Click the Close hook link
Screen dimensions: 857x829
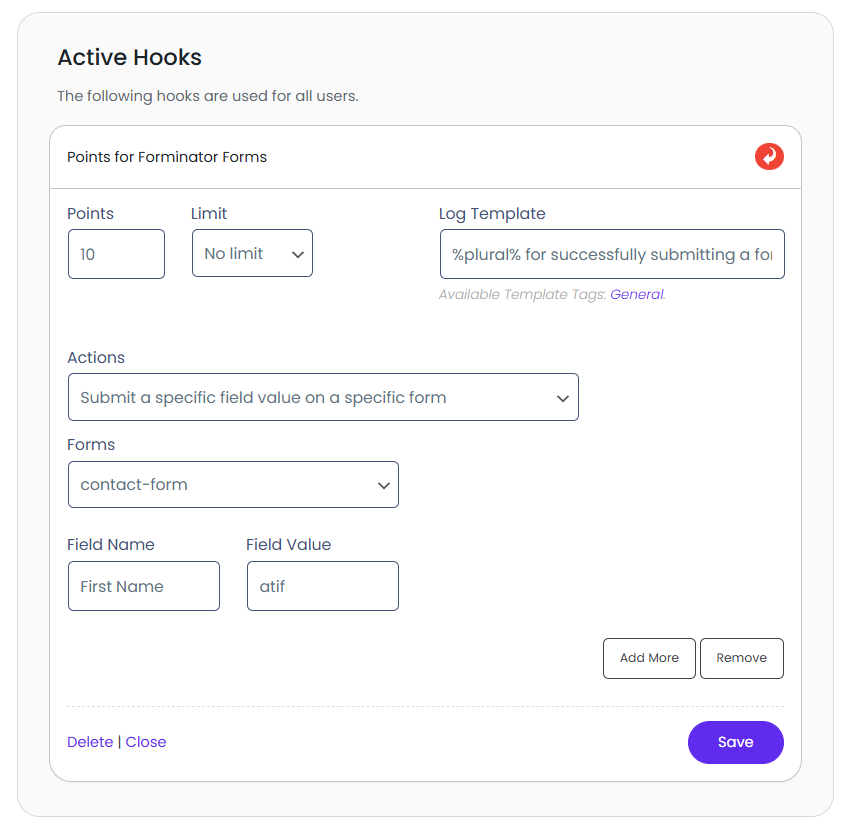[146, 742]
